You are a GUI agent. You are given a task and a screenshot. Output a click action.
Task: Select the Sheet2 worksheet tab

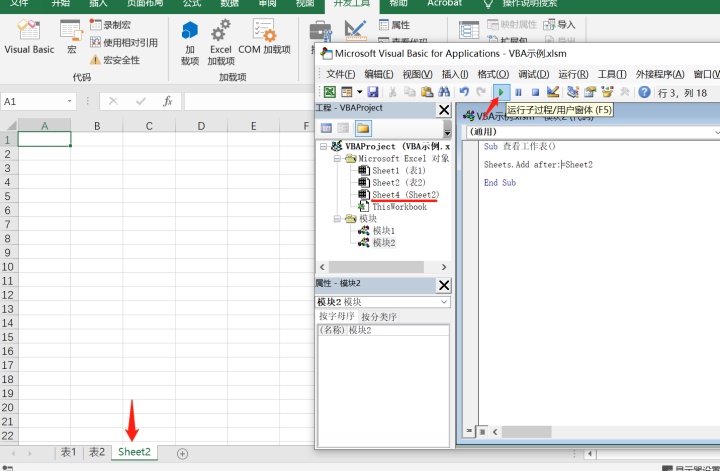pos(134,452)
